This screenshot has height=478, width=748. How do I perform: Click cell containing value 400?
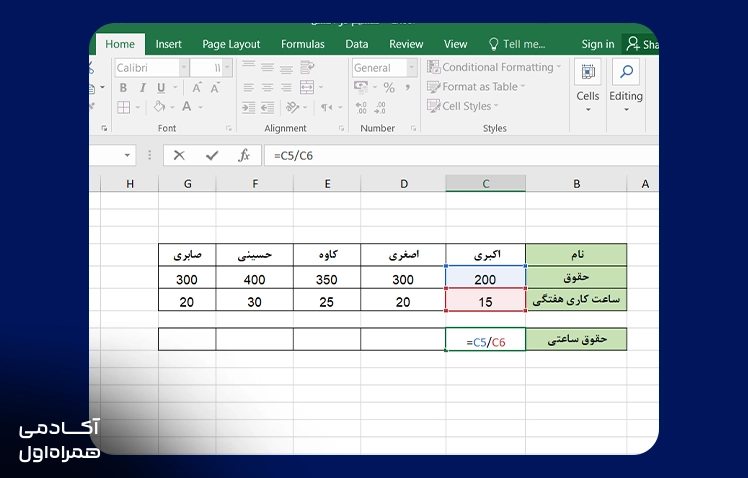click(254, 278)
